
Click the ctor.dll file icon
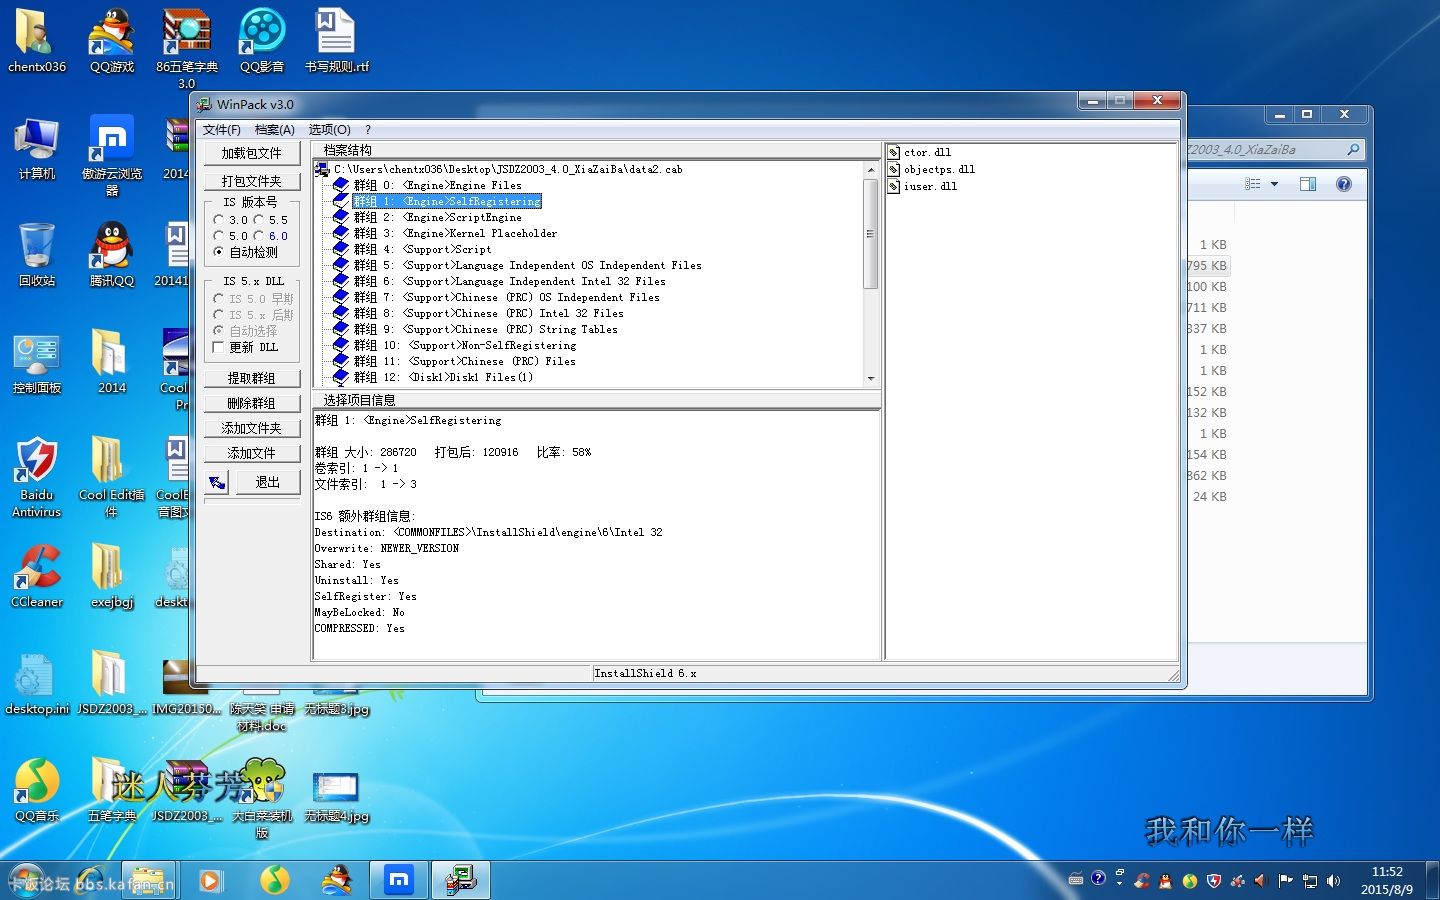click(x=894, y=153)
